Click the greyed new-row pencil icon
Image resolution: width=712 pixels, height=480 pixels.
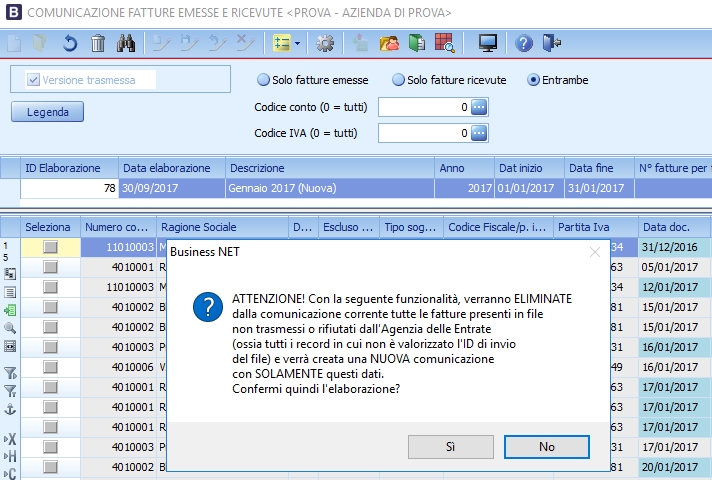(162, 44)
